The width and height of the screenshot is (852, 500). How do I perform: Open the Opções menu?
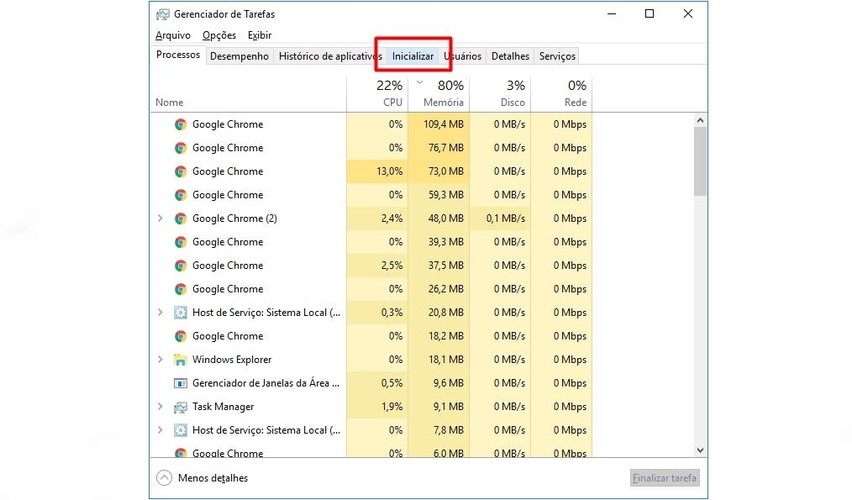click(219, 35)
